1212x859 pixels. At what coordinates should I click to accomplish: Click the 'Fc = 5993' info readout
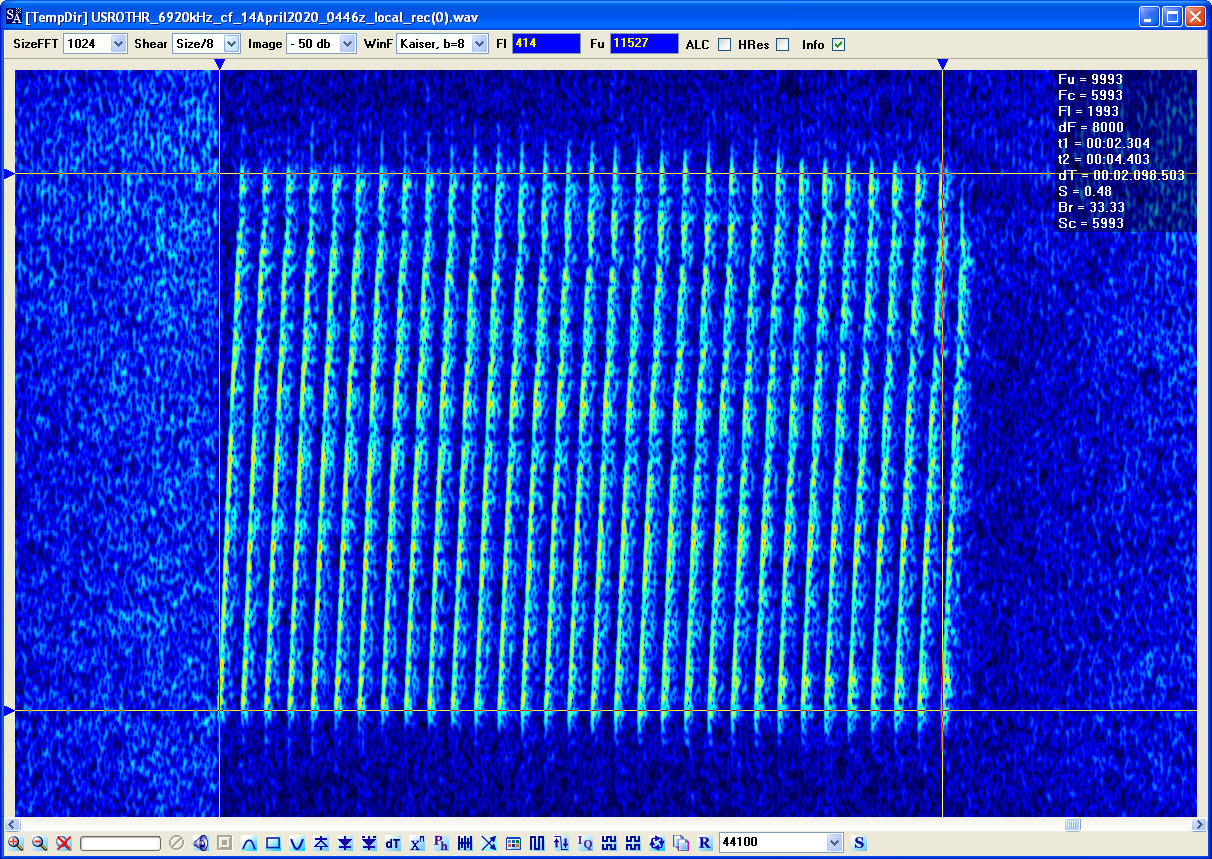(1090, 95)
